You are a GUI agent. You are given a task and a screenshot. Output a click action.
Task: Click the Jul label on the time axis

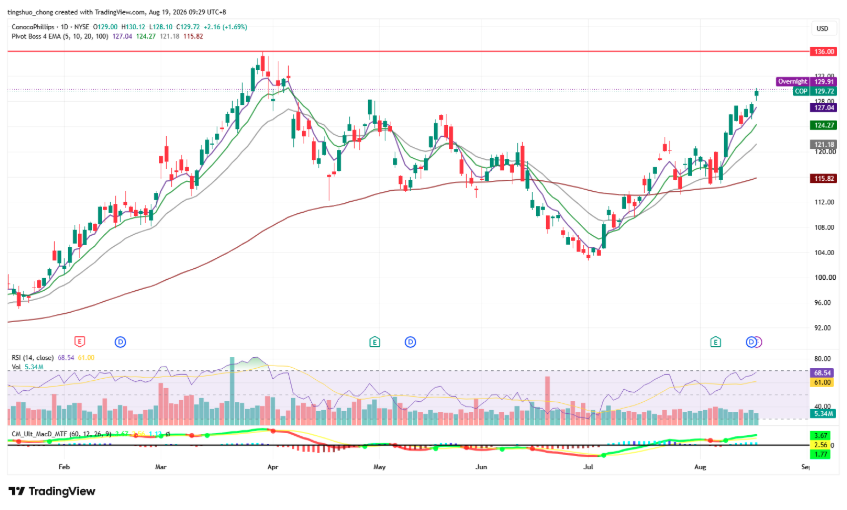tap(588, 467)
